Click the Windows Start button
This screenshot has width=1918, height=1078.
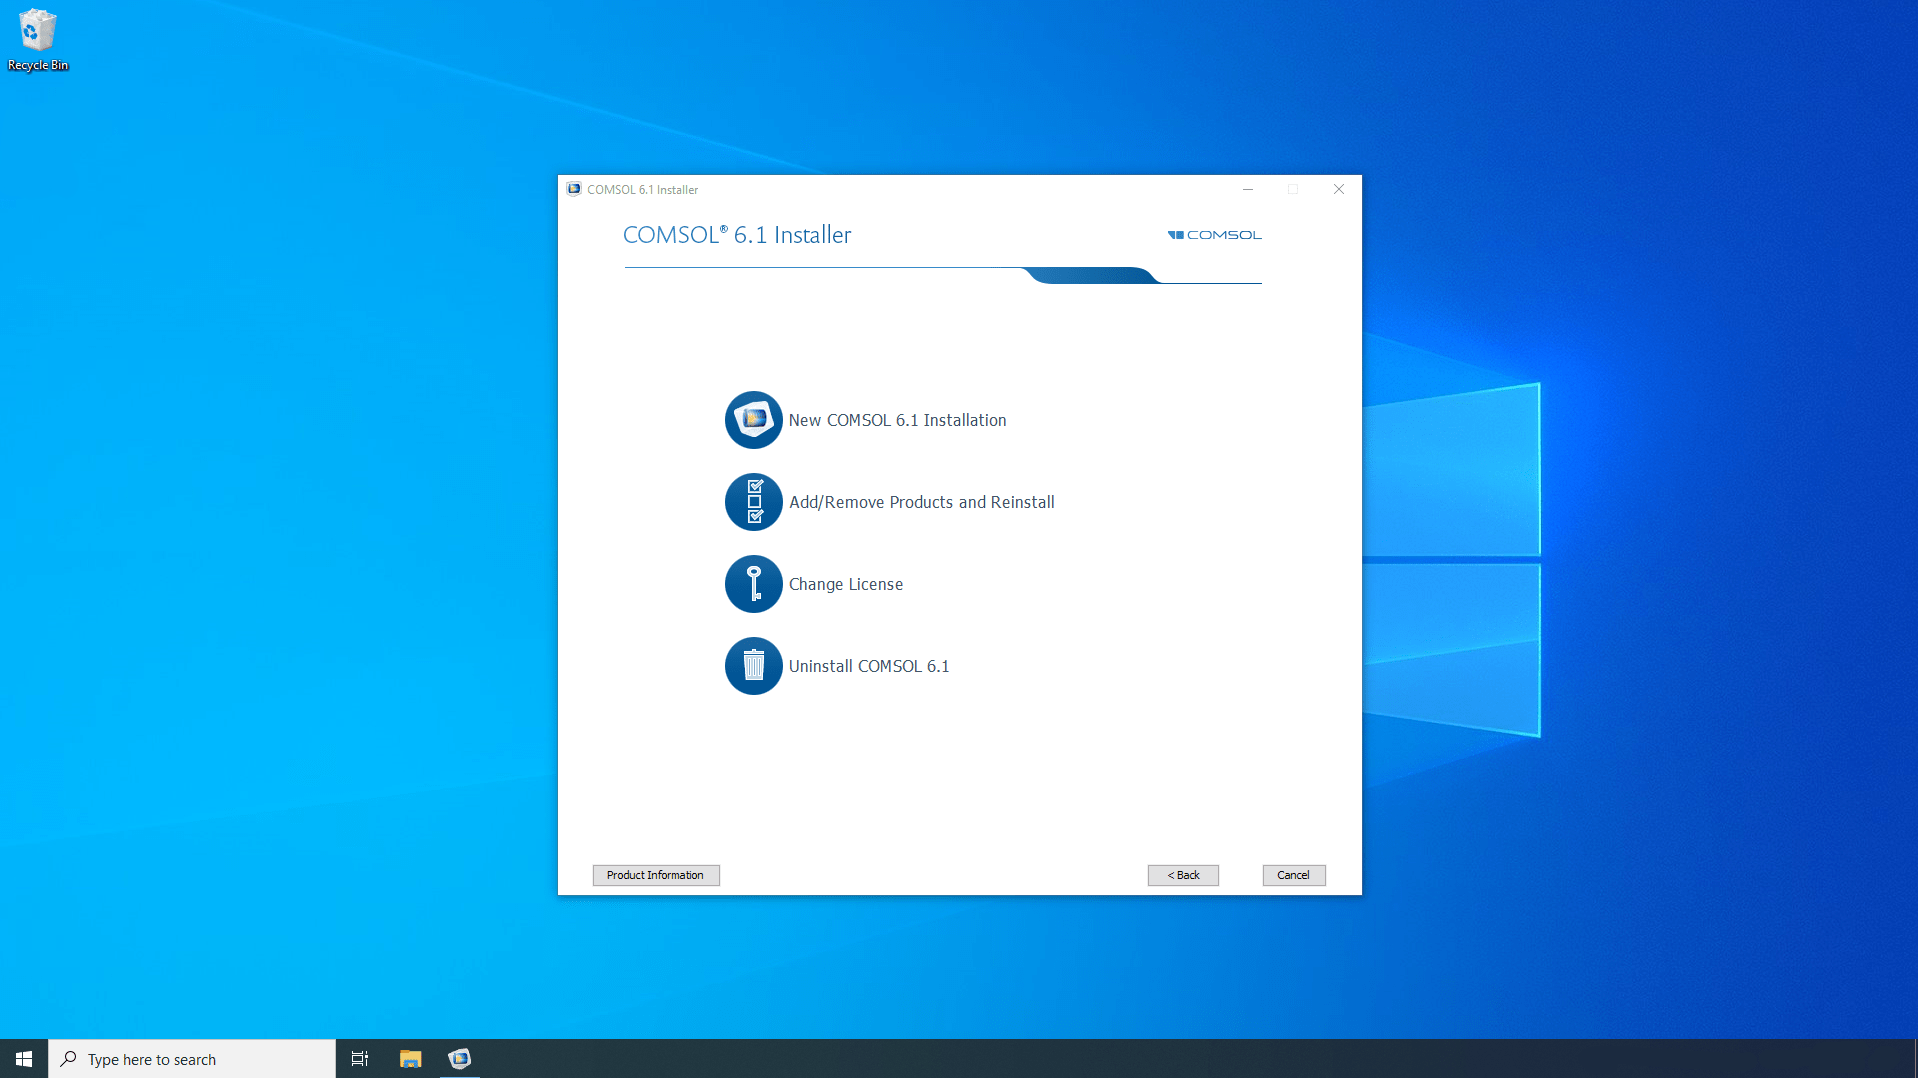(22, 1058)
